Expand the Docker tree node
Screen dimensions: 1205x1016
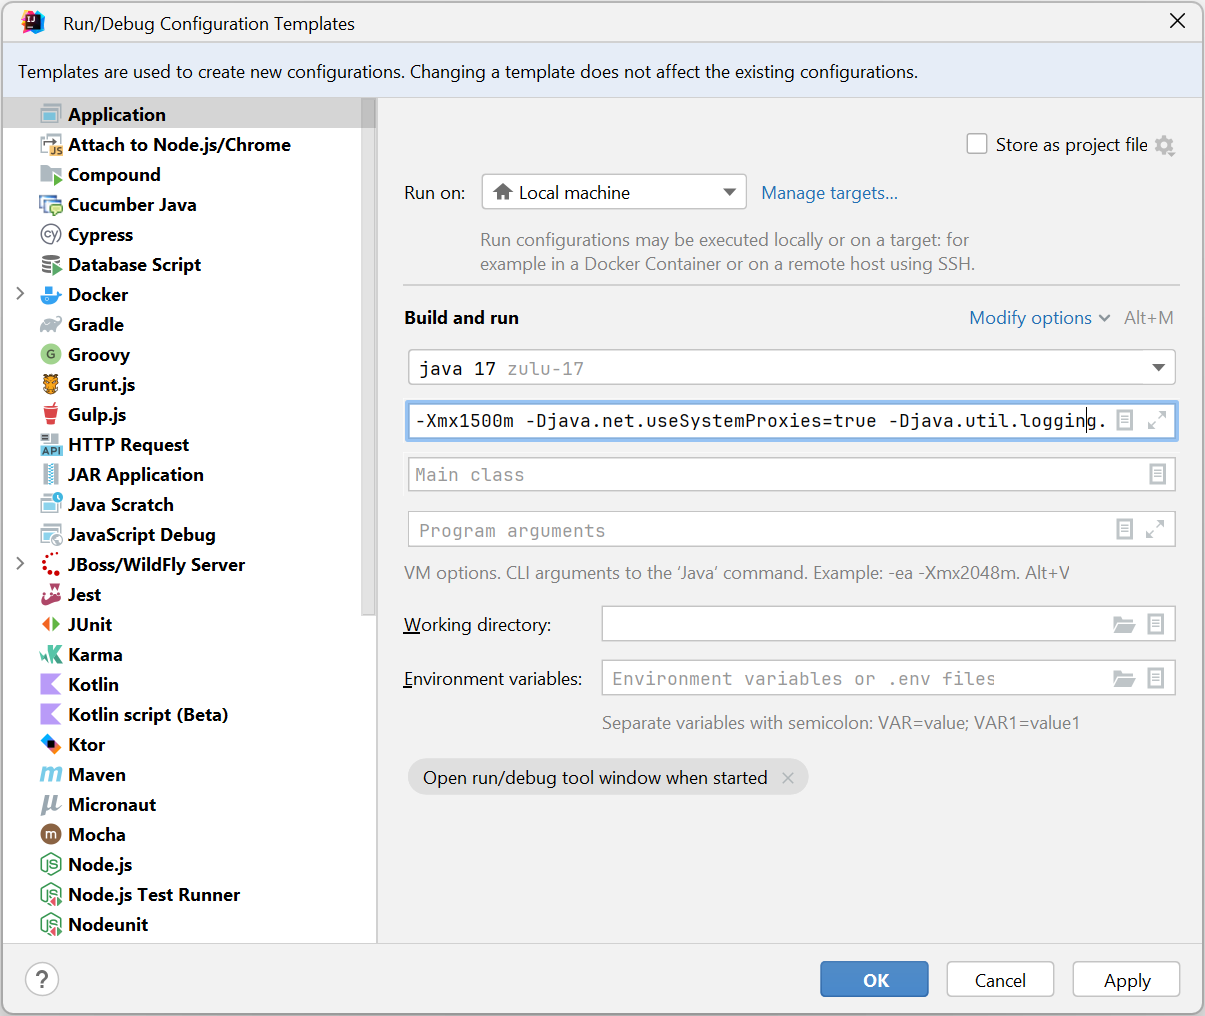[x=20, y=294]
